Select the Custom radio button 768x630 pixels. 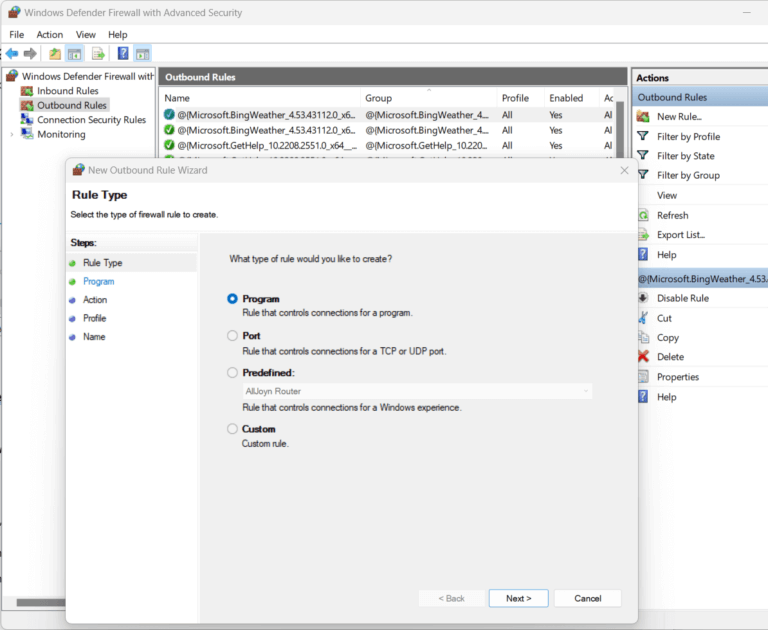click(x=232, y=429)
